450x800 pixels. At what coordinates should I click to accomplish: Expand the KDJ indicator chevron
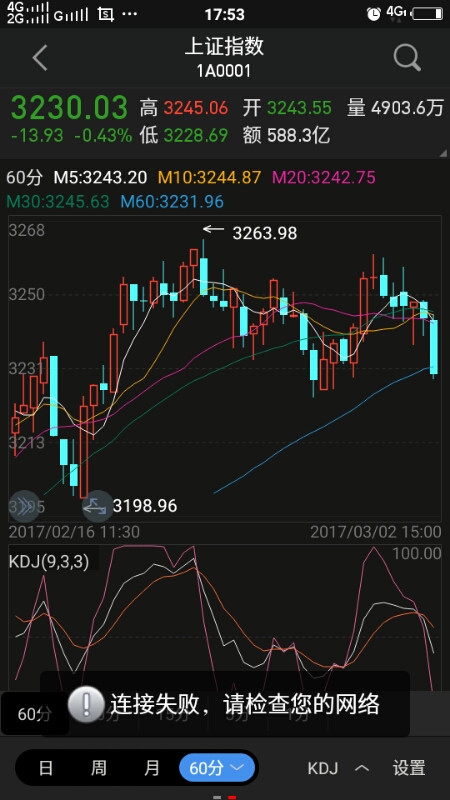click(362, 767)
